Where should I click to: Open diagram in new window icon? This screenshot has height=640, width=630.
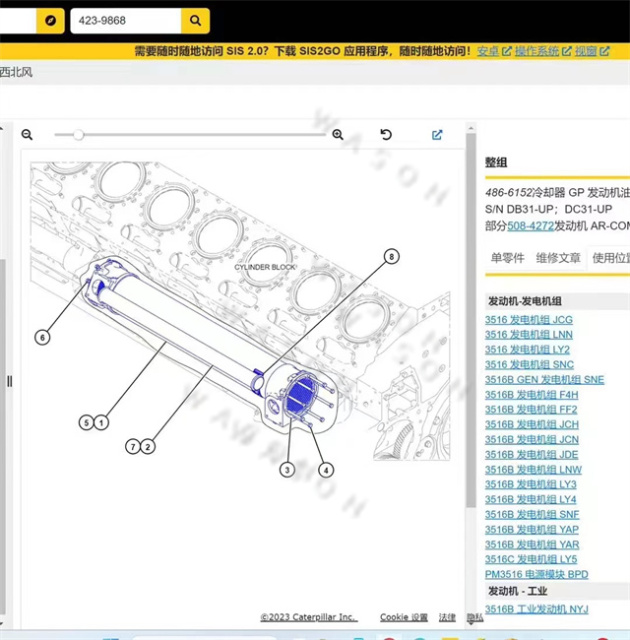437,135
